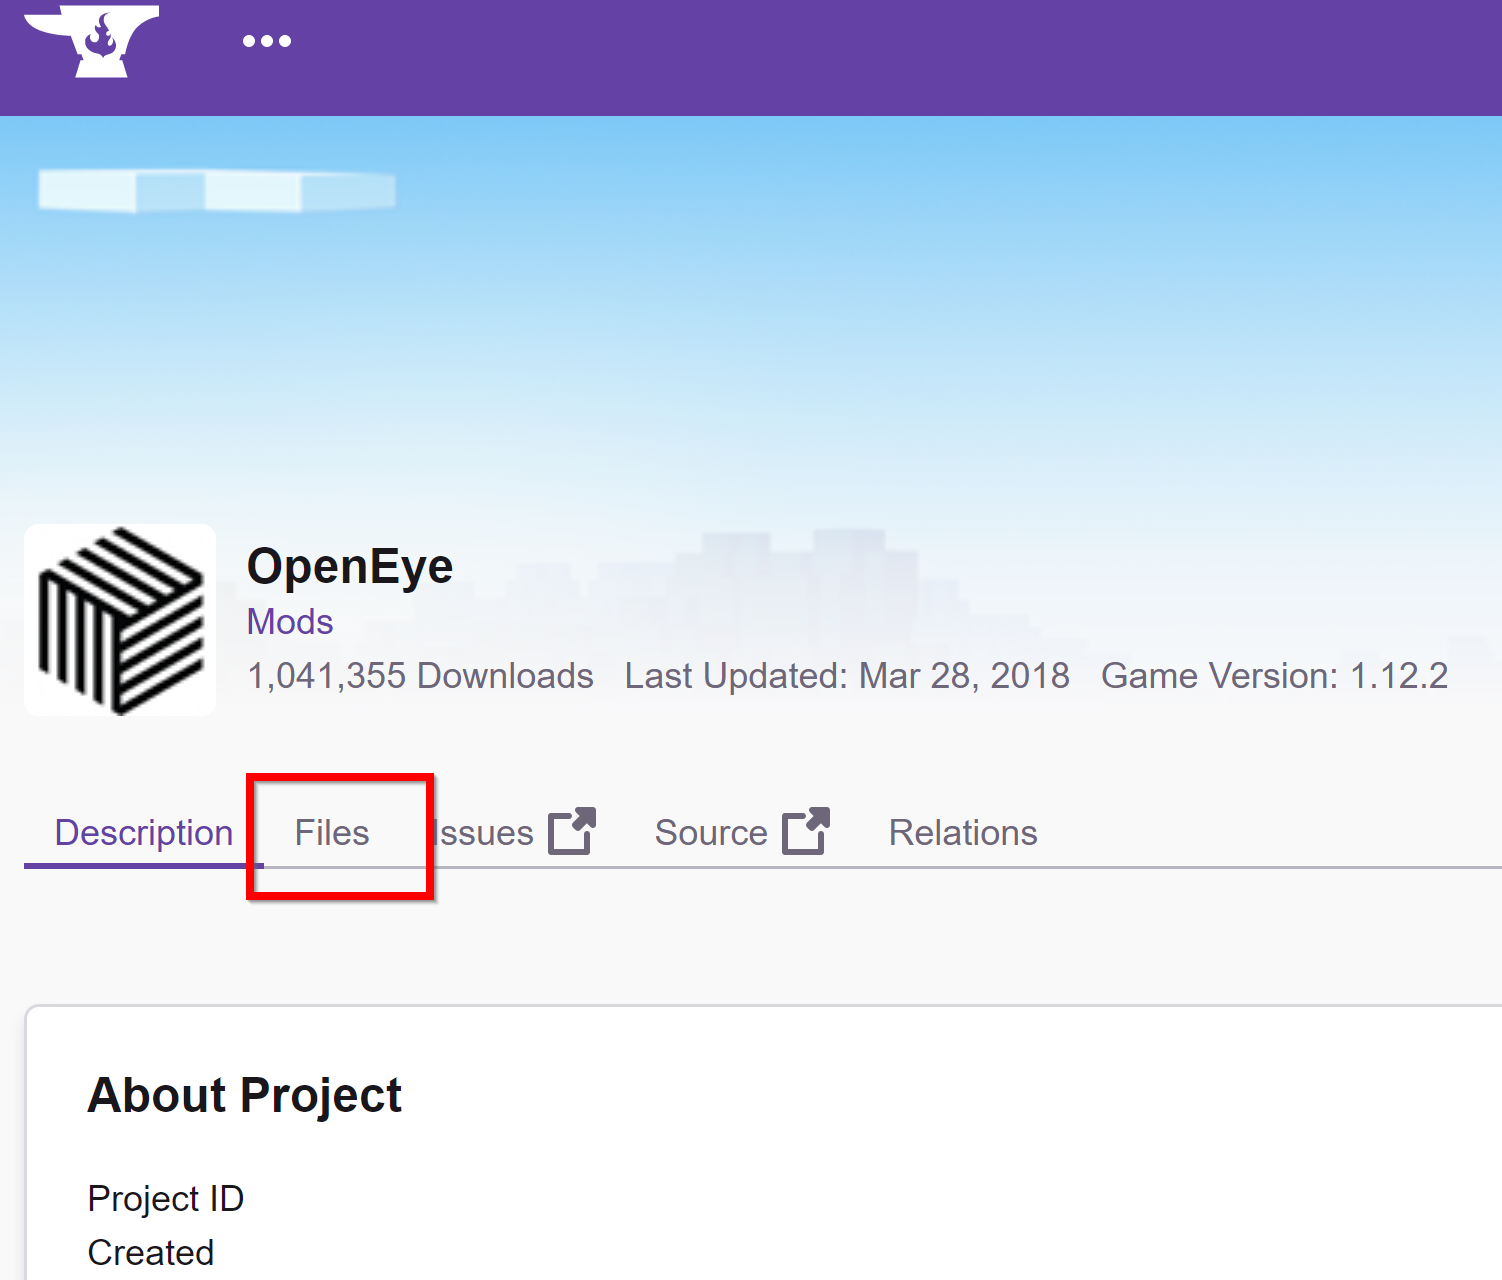The width and height of the screenshot is (1502, 1280).
Task: Click the external link icon beside Issues
Action: tap(572, 831)
